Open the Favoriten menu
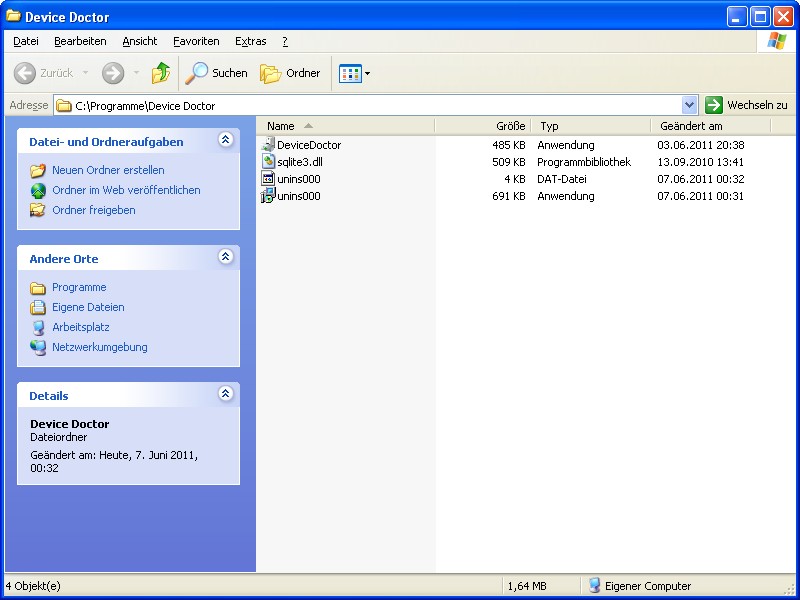This screenshot has width=800, height=600. pyautogui.click(x=196, y=41)
